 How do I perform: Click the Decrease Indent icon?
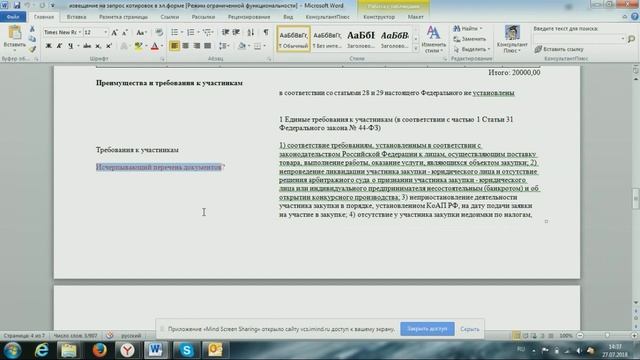coord(225,32)
